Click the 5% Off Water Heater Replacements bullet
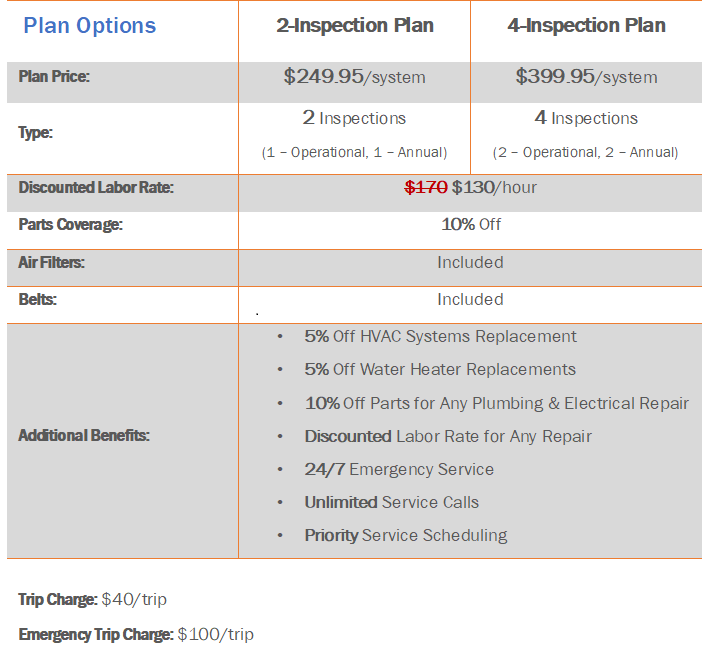Screen dimensions: 705x656 [x=440, y=369]
